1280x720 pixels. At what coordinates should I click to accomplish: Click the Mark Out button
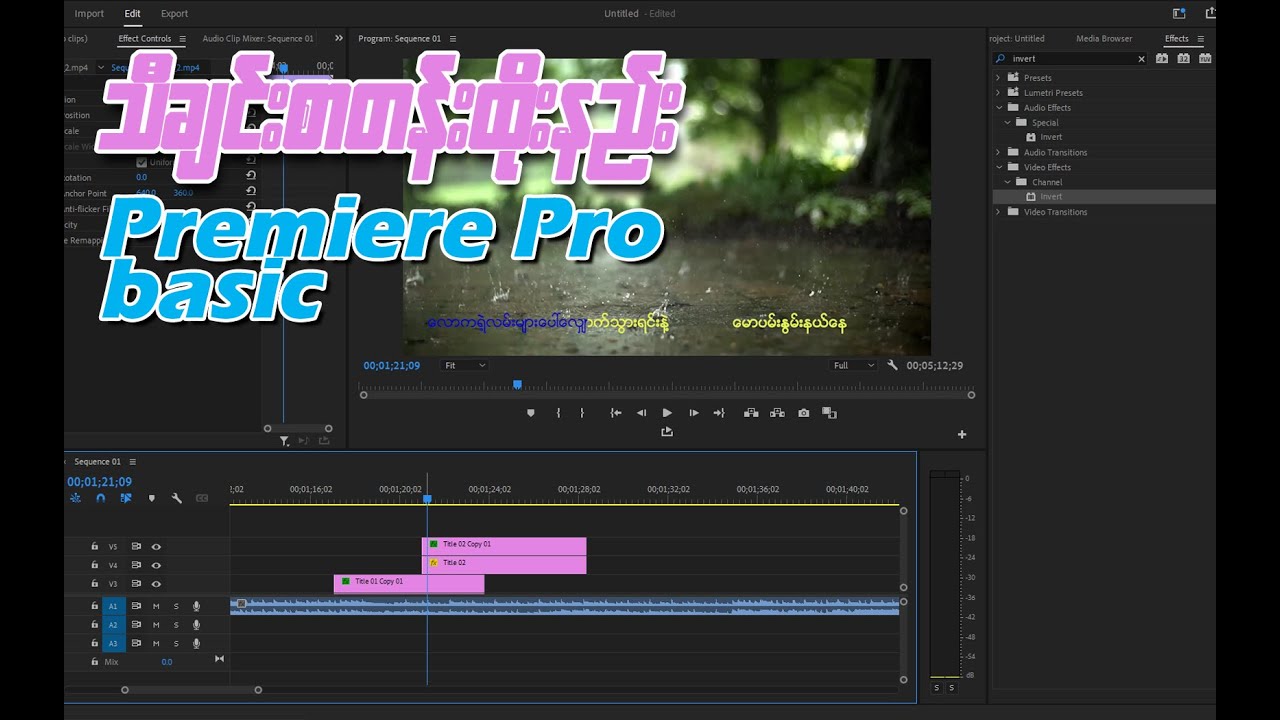(582, 413)
